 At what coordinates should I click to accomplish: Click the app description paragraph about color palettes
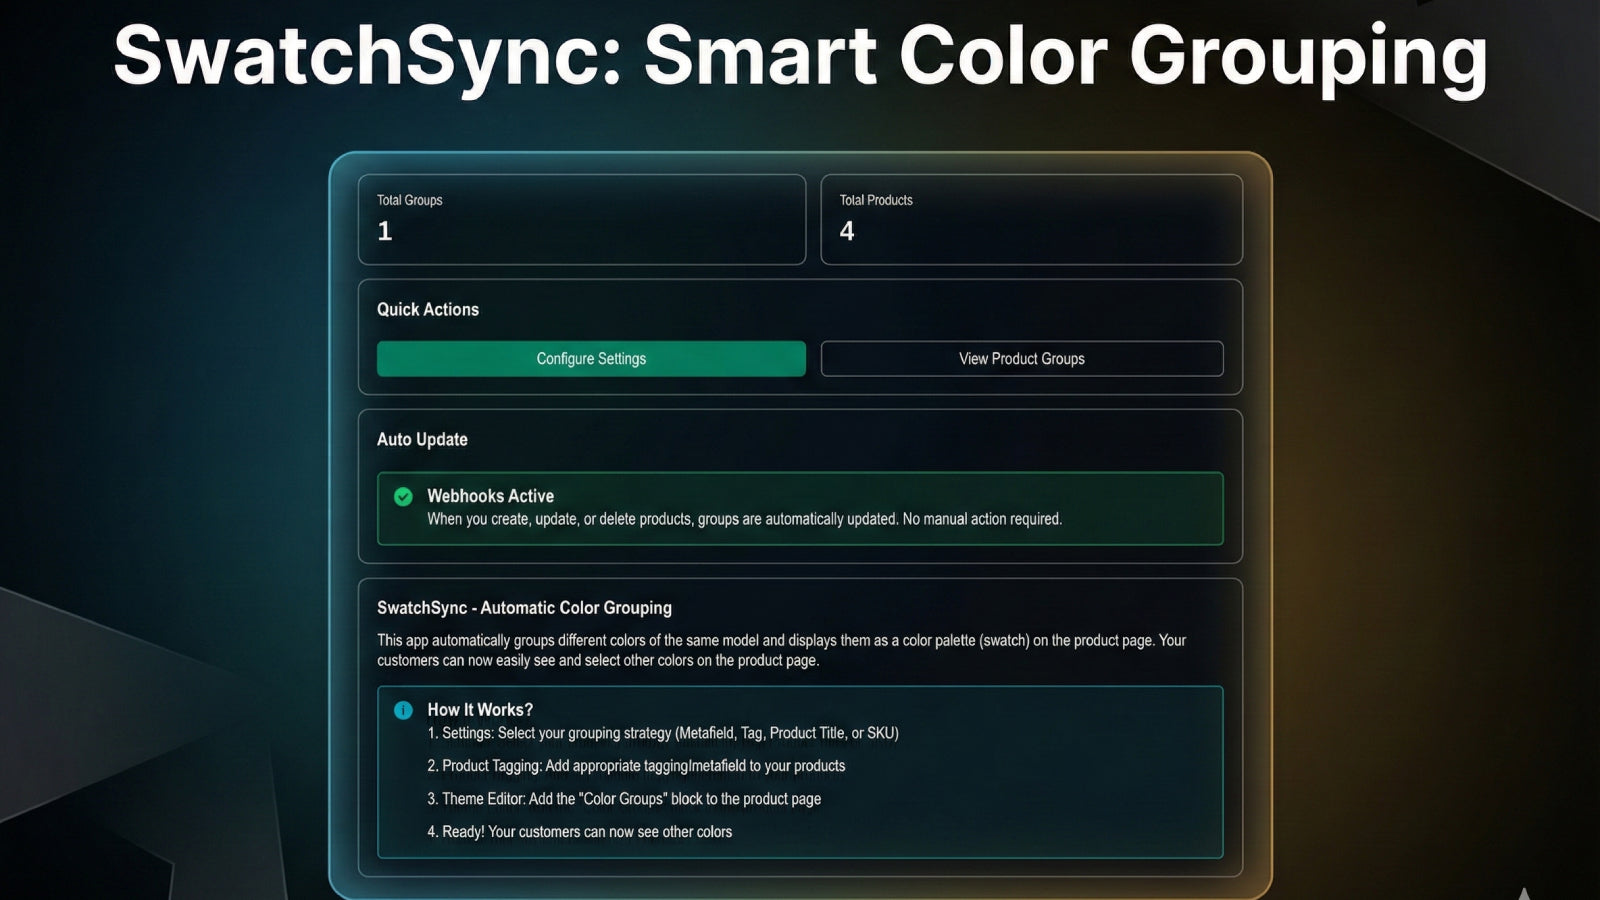click(x=780, y=650)
